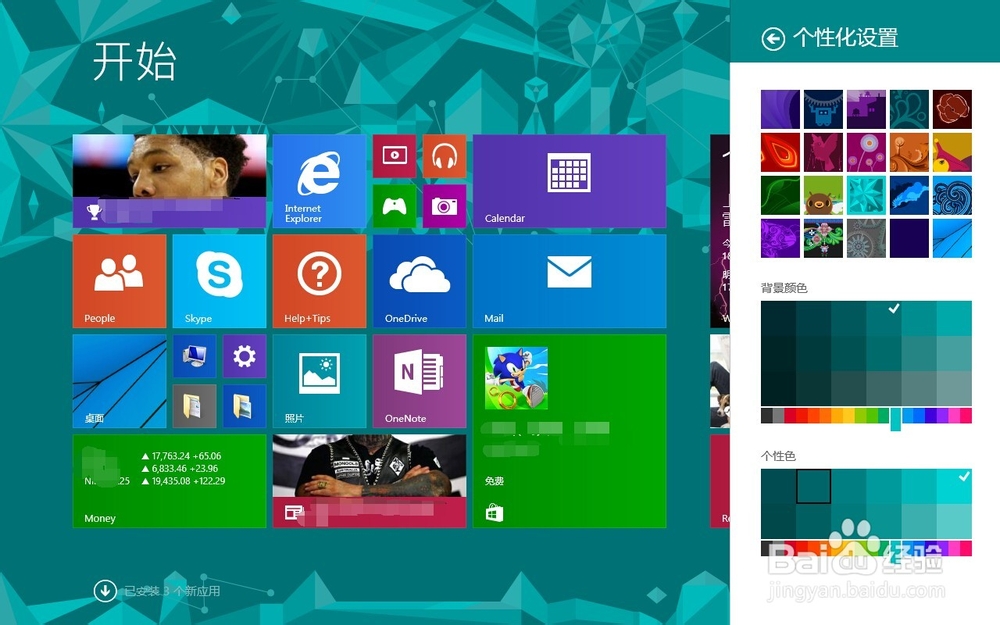Launch the Camera app tile
This screenshot has width=1000, height=625.
444,205
